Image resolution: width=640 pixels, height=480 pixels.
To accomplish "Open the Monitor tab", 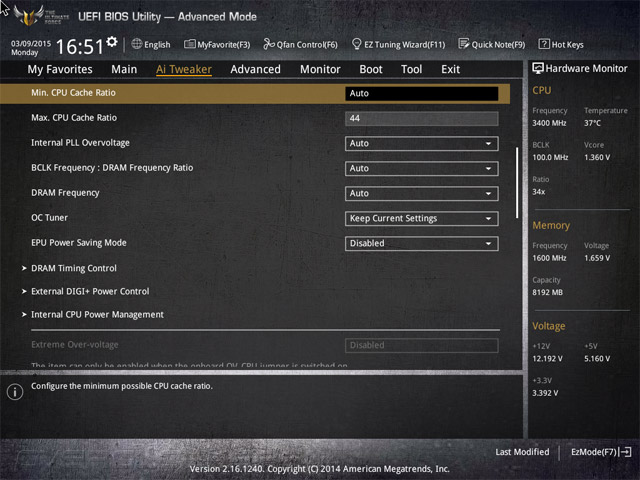I will click(x=320, y=69).
